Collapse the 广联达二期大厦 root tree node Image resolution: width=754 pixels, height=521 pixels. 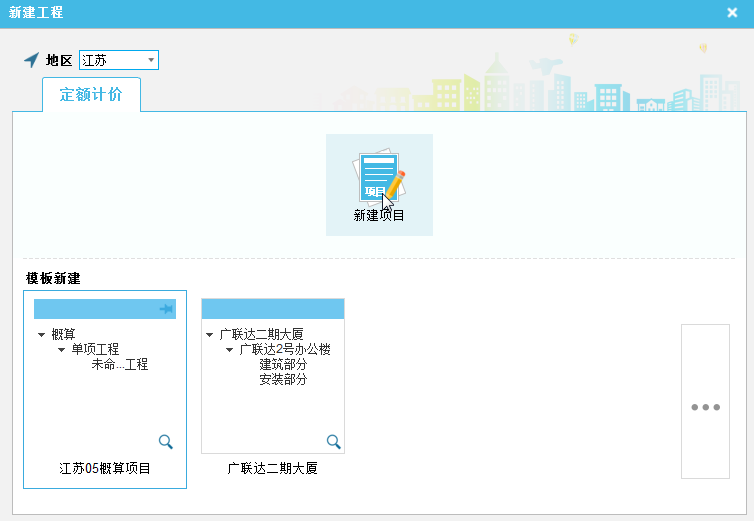(209, 335)
